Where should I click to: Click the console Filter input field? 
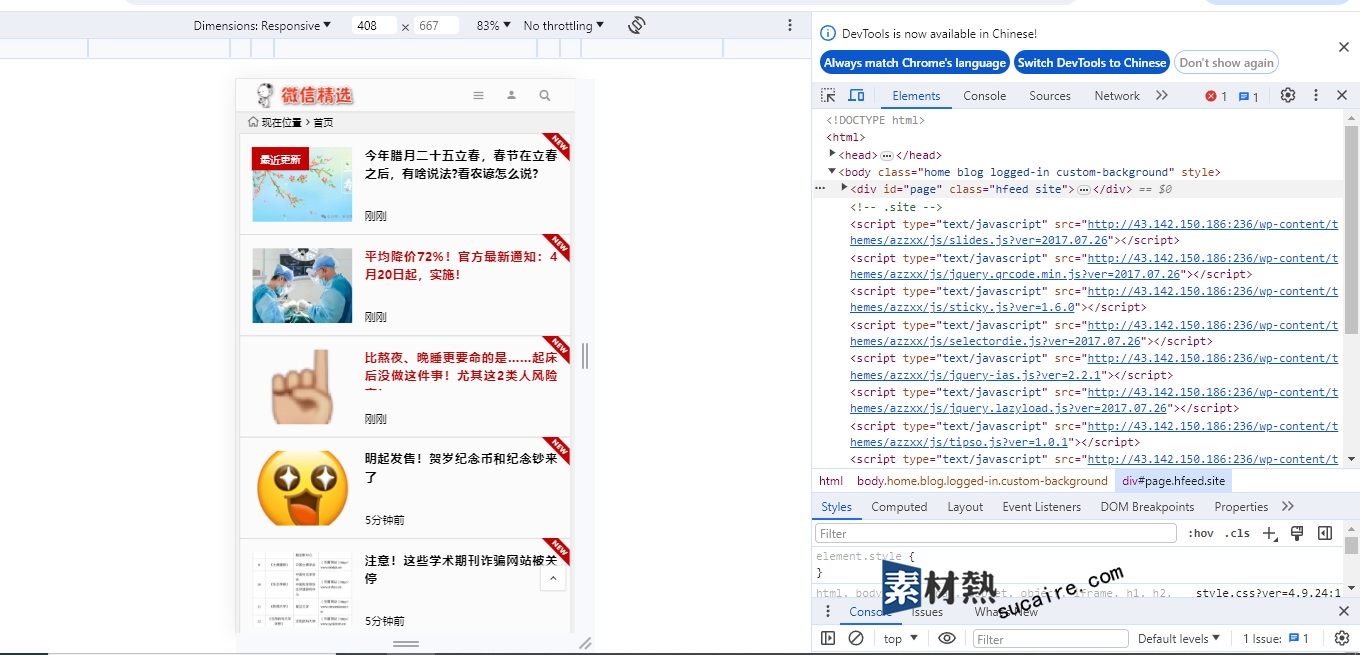[x=1050, y=638]
